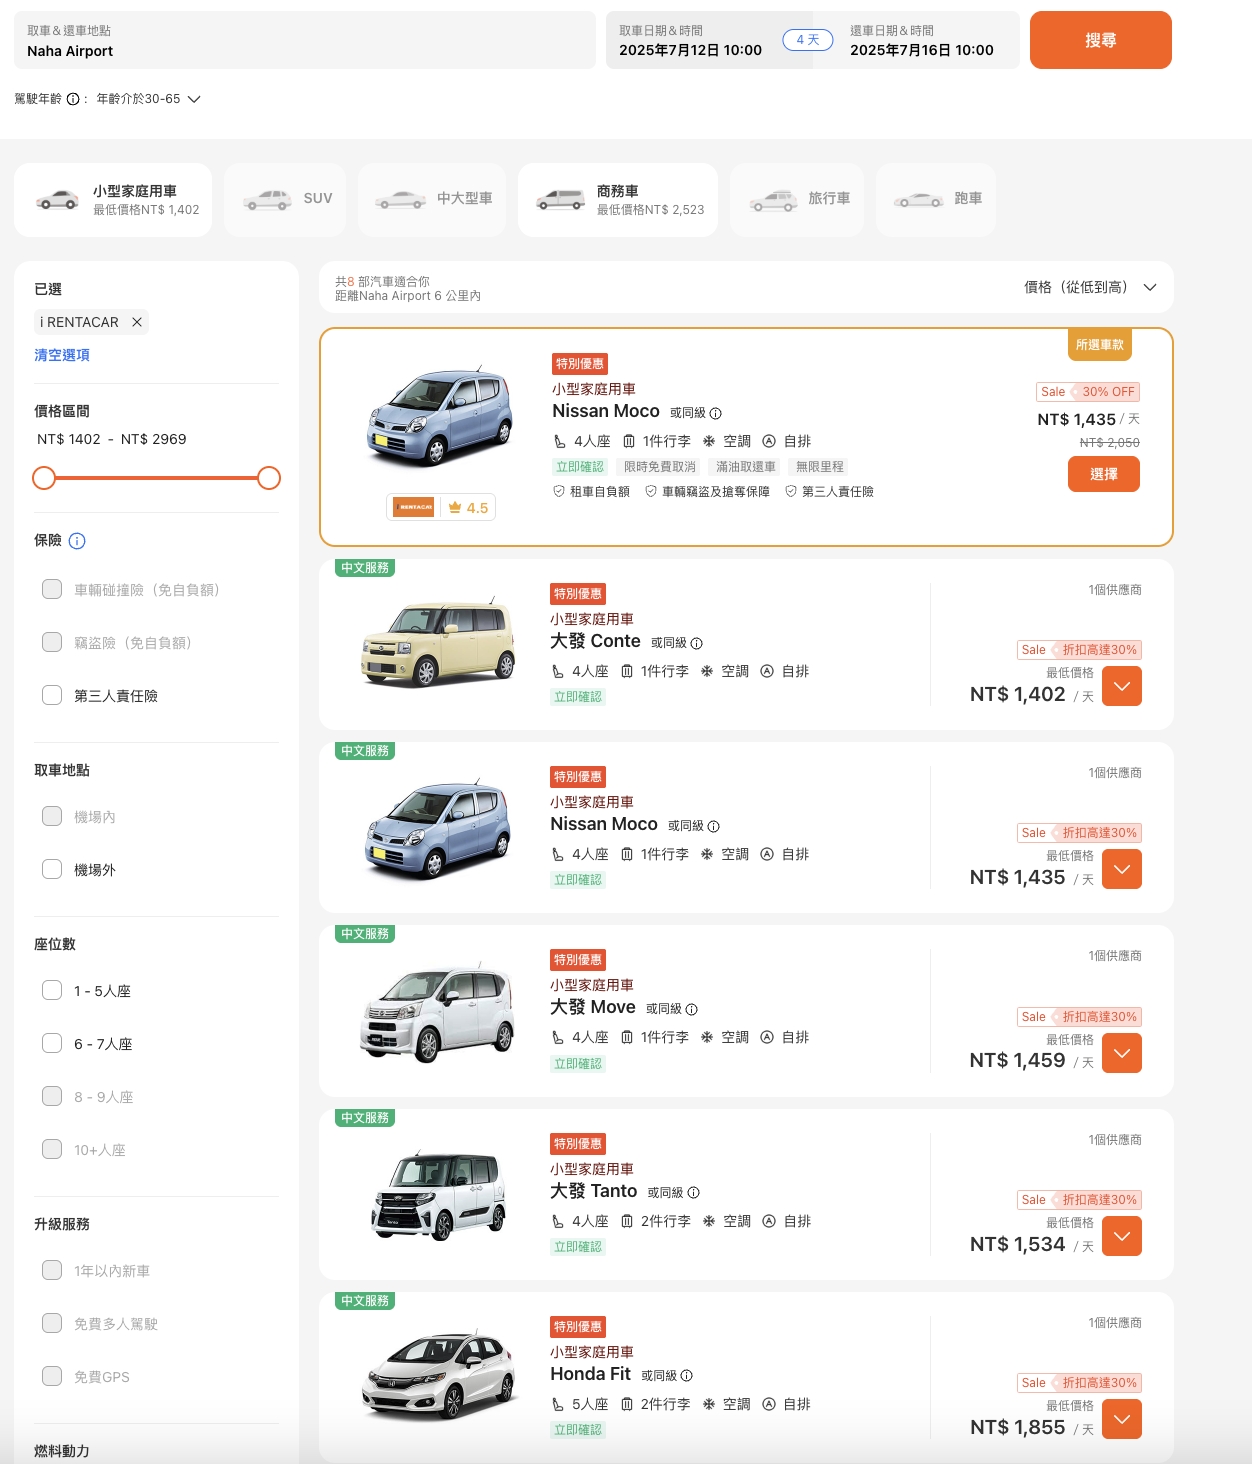Click the minimum price slider handle
1252x1464 pixels.
point(44,478)
